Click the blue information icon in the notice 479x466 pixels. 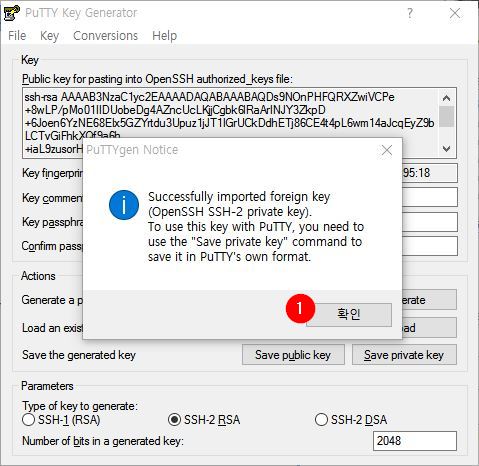pyautogui.click(x=124, y=205)
